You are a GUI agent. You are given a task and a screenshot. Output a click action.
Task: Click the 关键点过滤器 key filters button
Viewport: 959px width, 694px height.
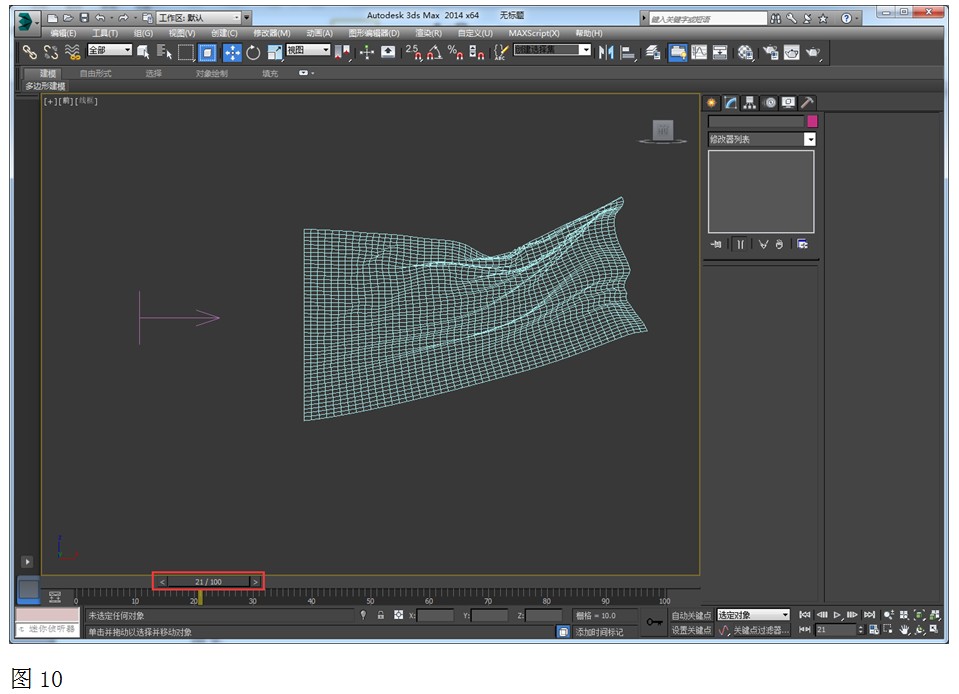761,630
